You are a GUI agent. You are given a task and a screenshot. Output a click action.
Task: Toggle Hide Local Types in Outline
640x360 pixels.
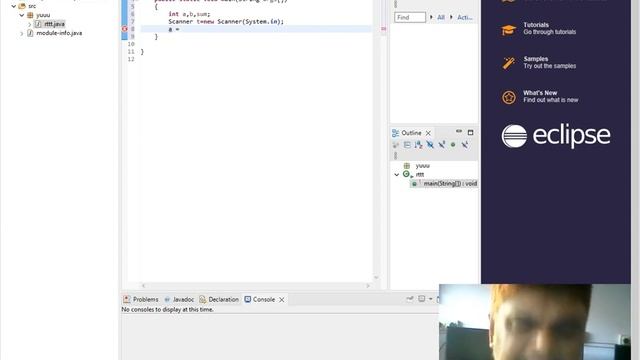[464, 145]
